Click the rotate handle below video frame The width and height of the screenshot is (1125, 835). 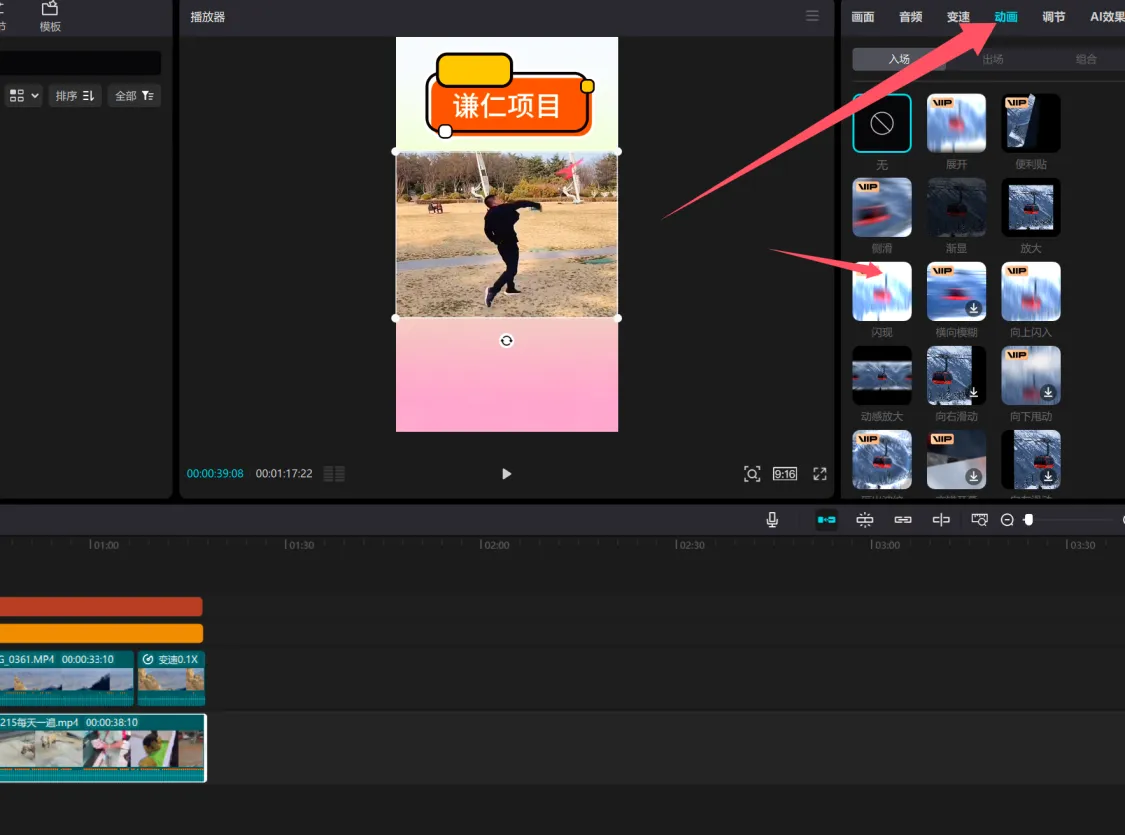507,341
